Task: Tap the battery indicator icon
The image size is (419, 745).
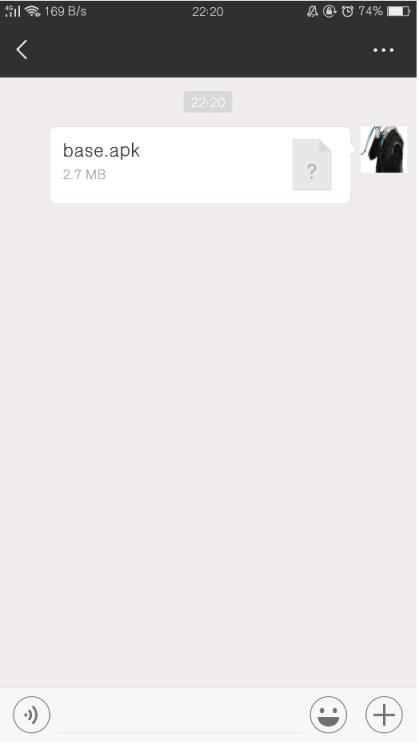Action: pos(399,11)
